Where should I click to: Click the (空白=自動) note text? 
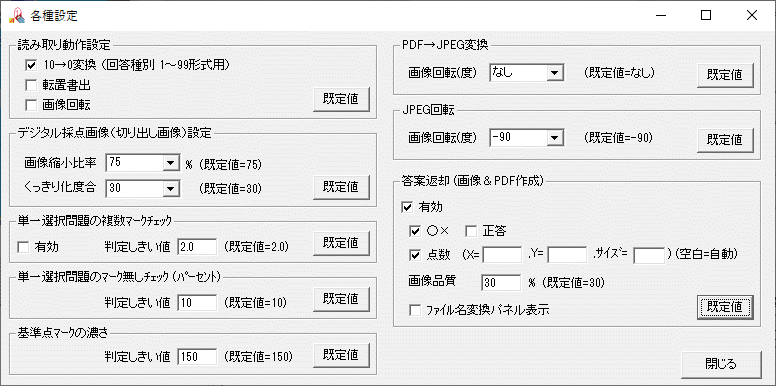[x=706, y=254]
